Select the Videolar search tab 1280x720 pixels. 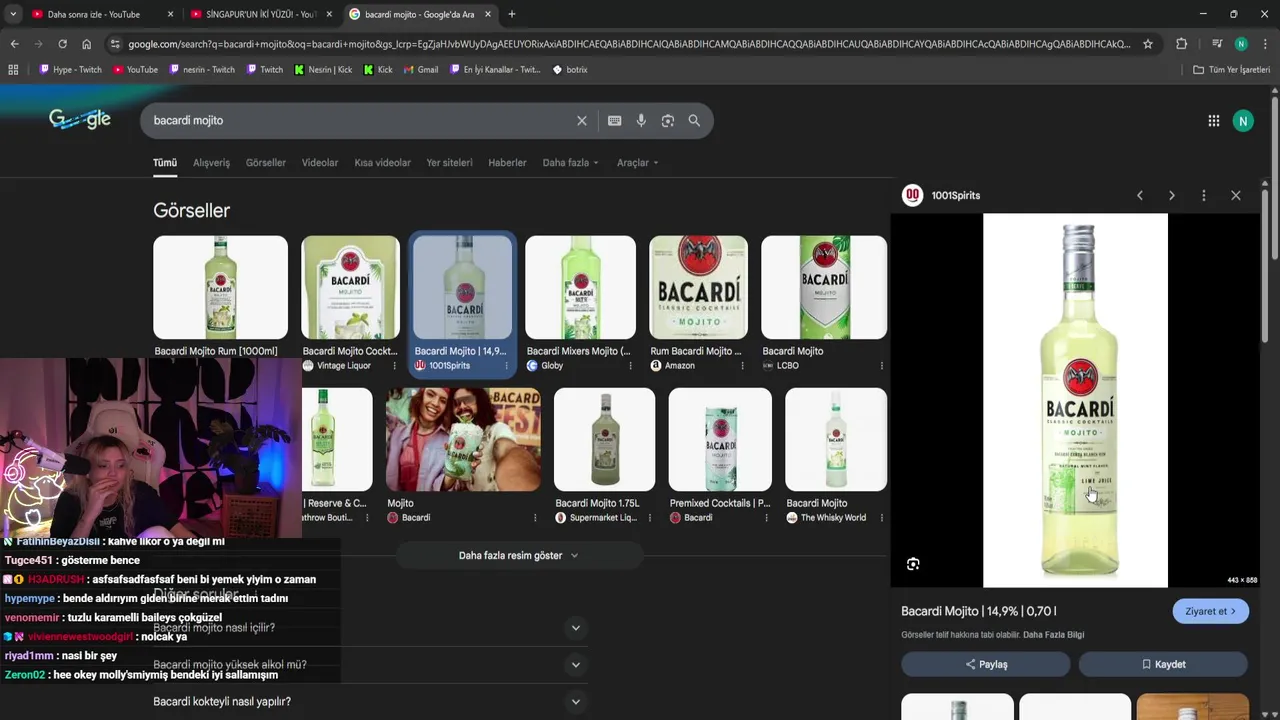click(x=320, y=163)
